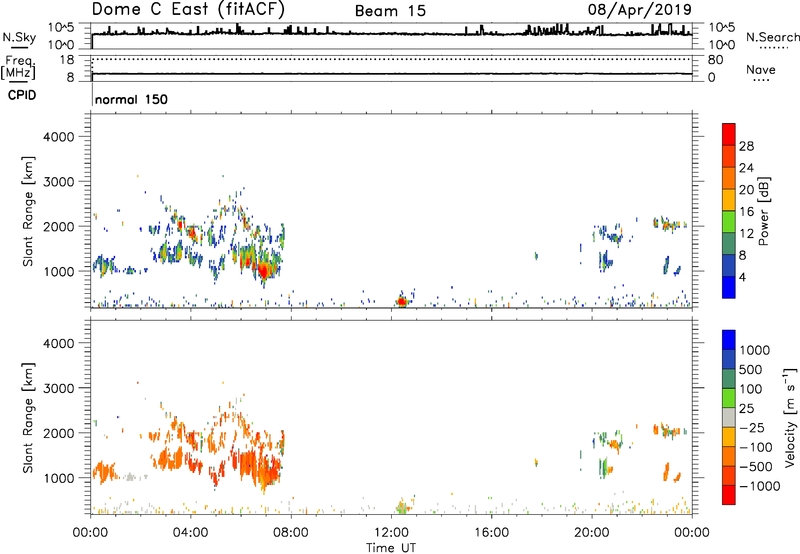Click the 'Freq. [MHz]' axis label
The image size is (800, 554).
click(x=18, y=67)
